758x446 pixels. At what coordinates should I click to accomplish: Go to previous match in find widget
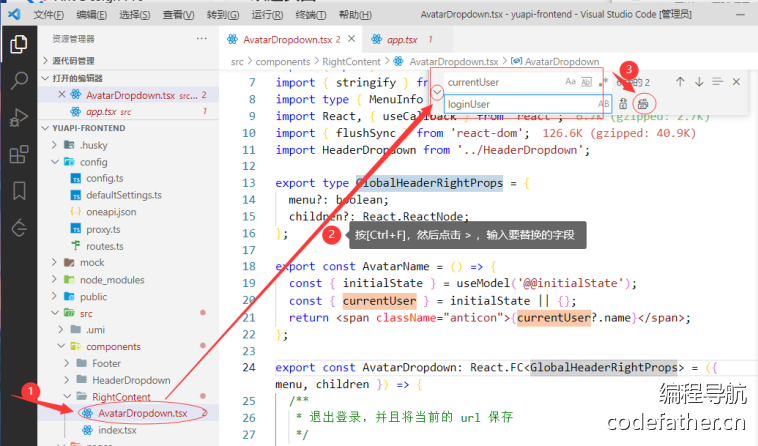(x=680, y=82)
